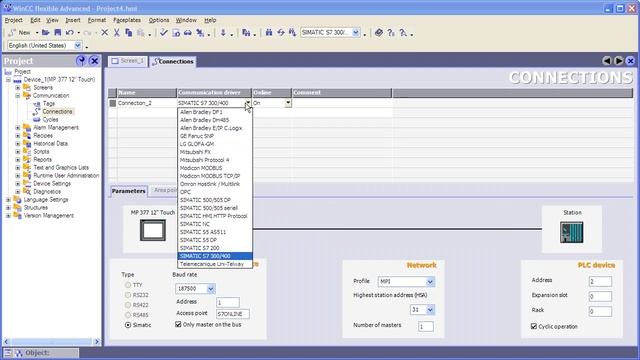Viewport: 640px width, 360px height.
Task: Click the previous tab left arrow icon
Action: 607,61
